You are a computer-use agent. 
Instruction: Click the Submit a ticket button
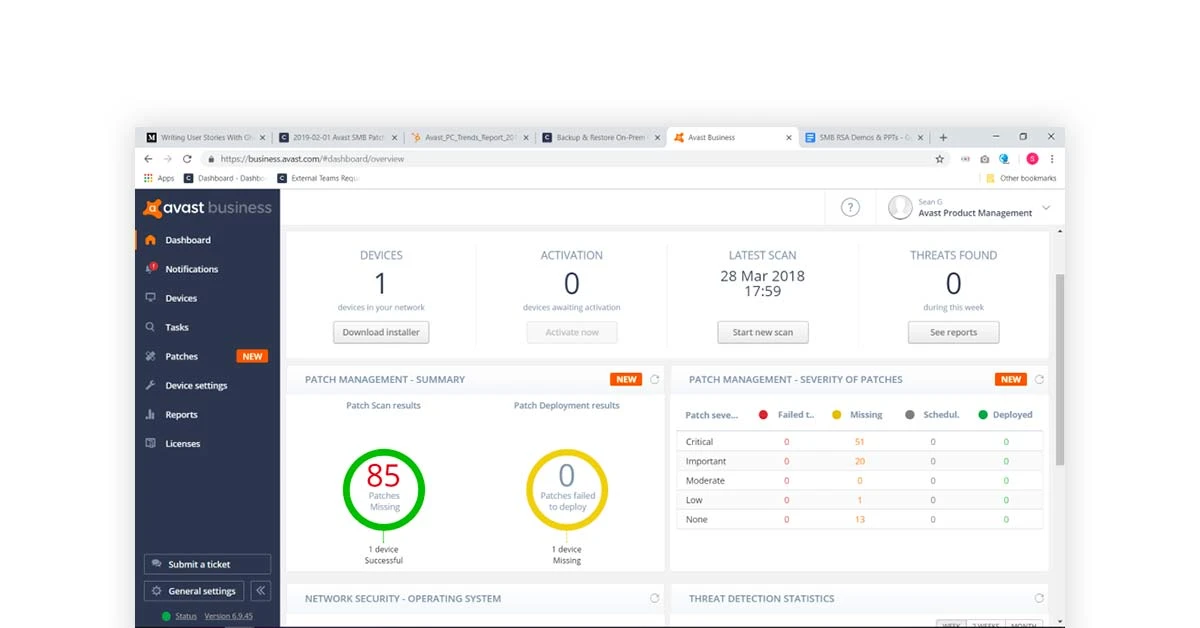(x=207, y=564)
